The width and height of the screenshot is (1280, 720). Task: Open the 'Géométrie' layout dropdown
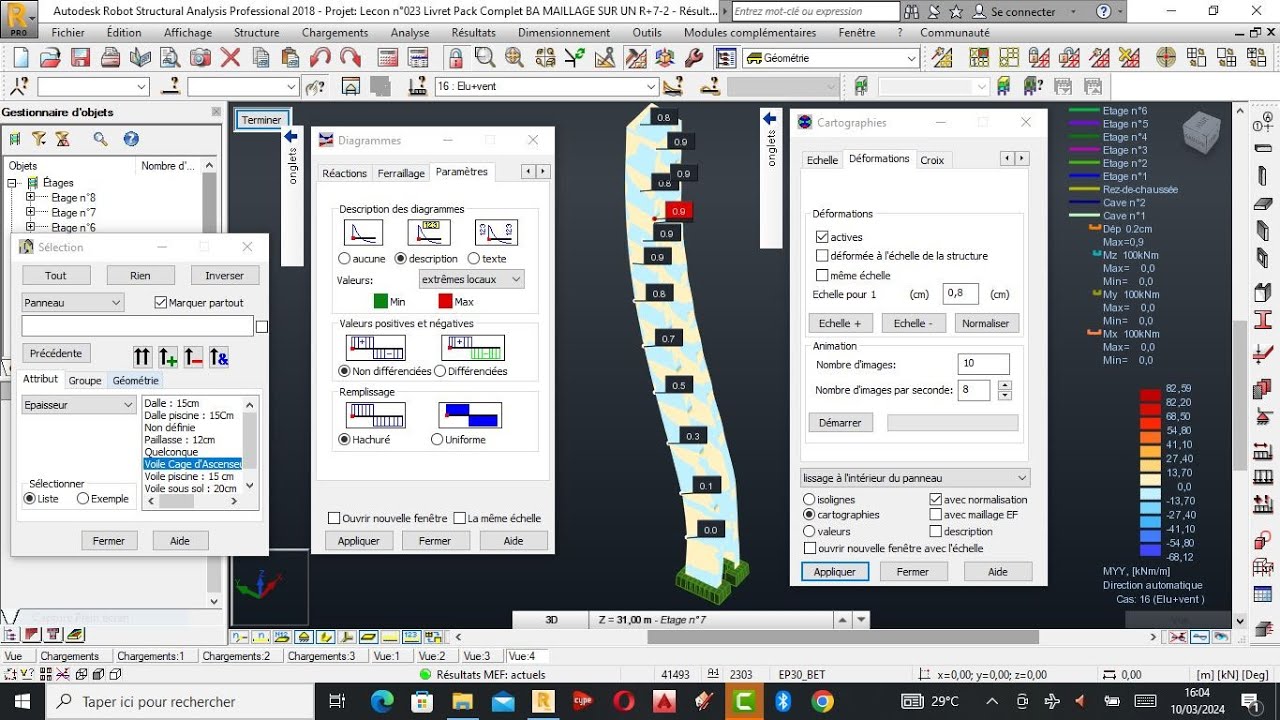(x=830, y=58)
